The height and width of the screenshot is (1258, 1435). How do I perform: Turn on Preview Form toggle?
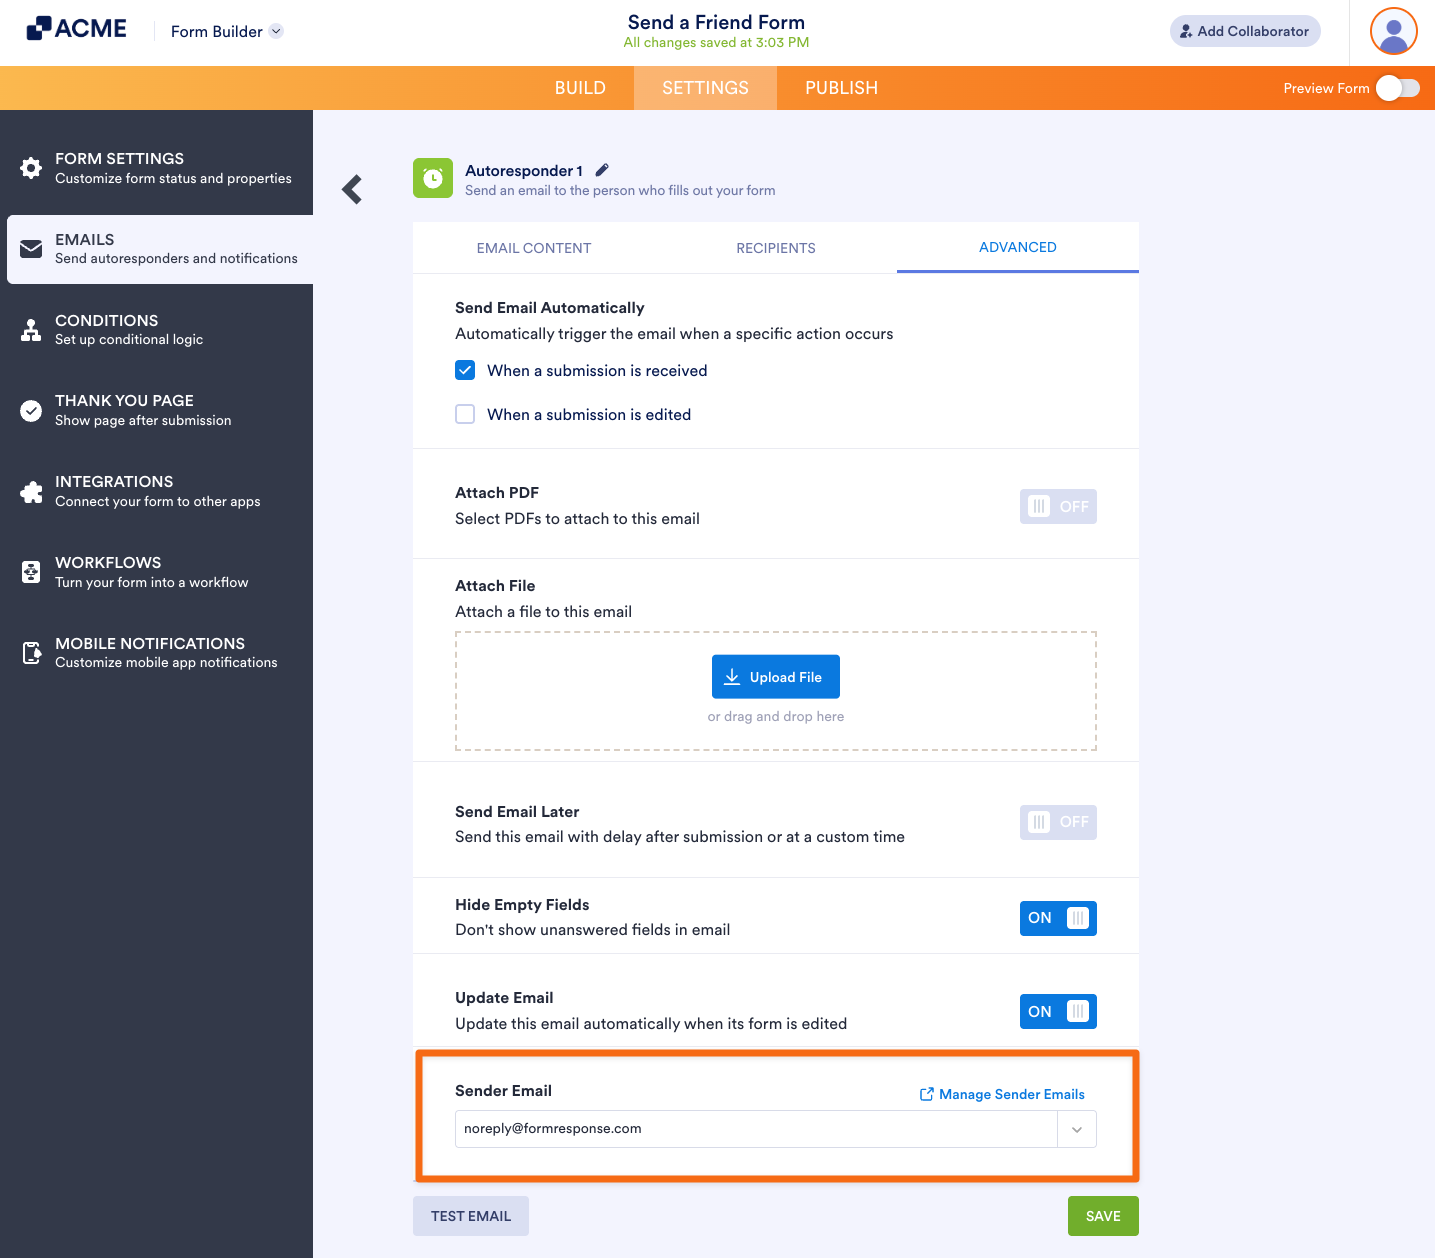pyautogui.click(x=1398, y=88)
